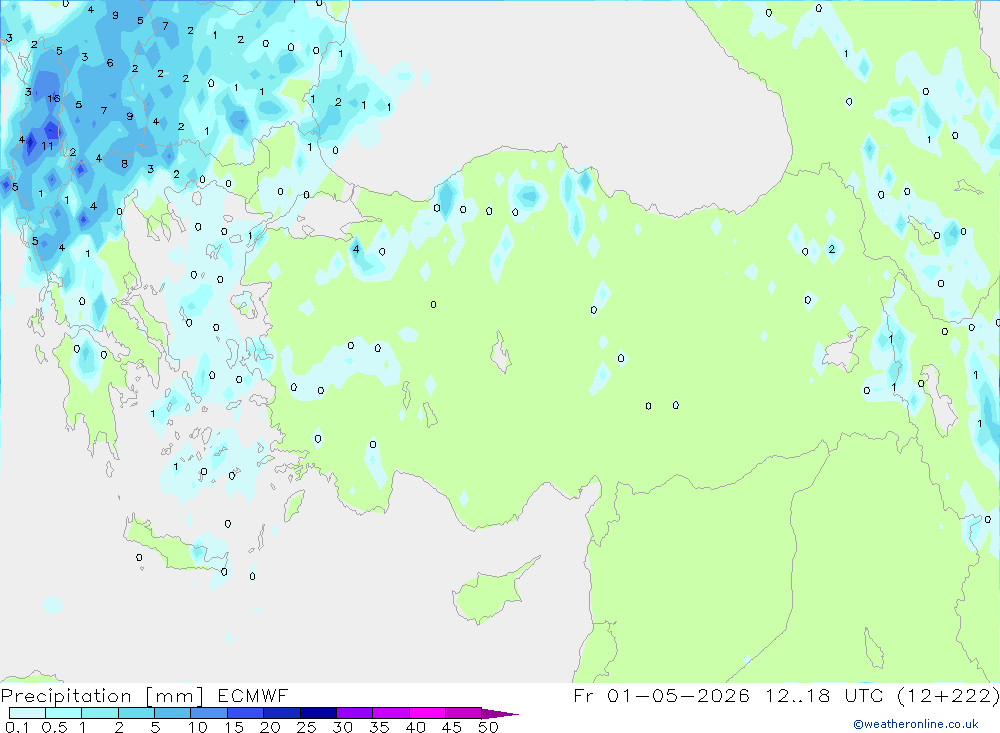The image size is (1000, 733).
Task: Click the legend label '0.1'
Action: point(17,727)
